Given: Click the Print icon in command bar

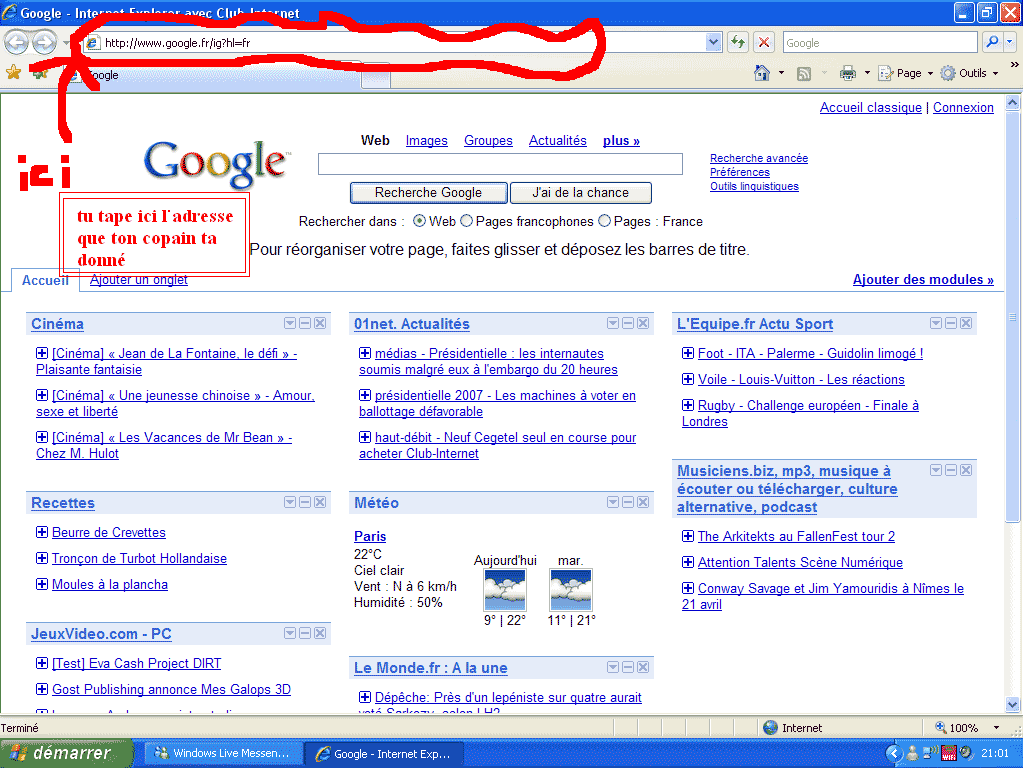Looking at the screenshot, I should (x=848, y=73).
